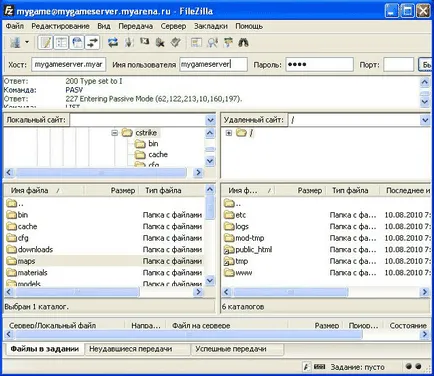Select the bin folder in local tree
Image resolution: width=434 pixels, height=376 pixels.
pos(153,144)
